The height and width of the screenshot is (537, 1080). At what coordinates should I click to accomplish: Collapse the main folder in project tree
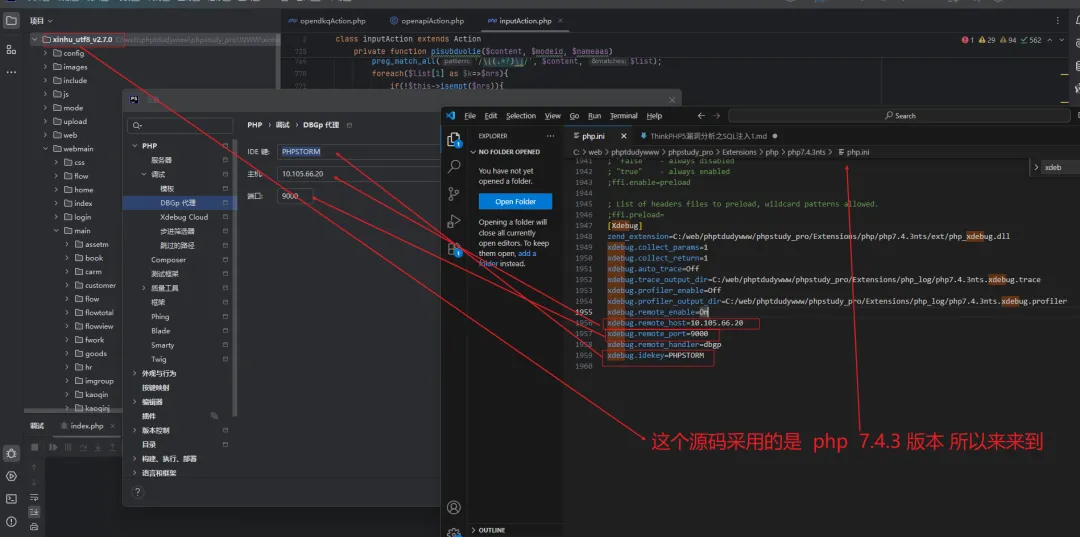point(56,231)
